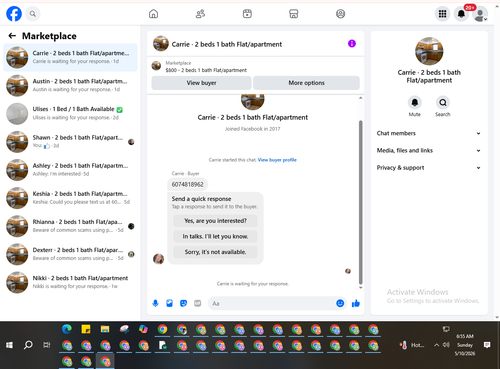Send quick reply 'Yes, are you interested?'
Screen dimensions: 500x369
tap(215, 221)
